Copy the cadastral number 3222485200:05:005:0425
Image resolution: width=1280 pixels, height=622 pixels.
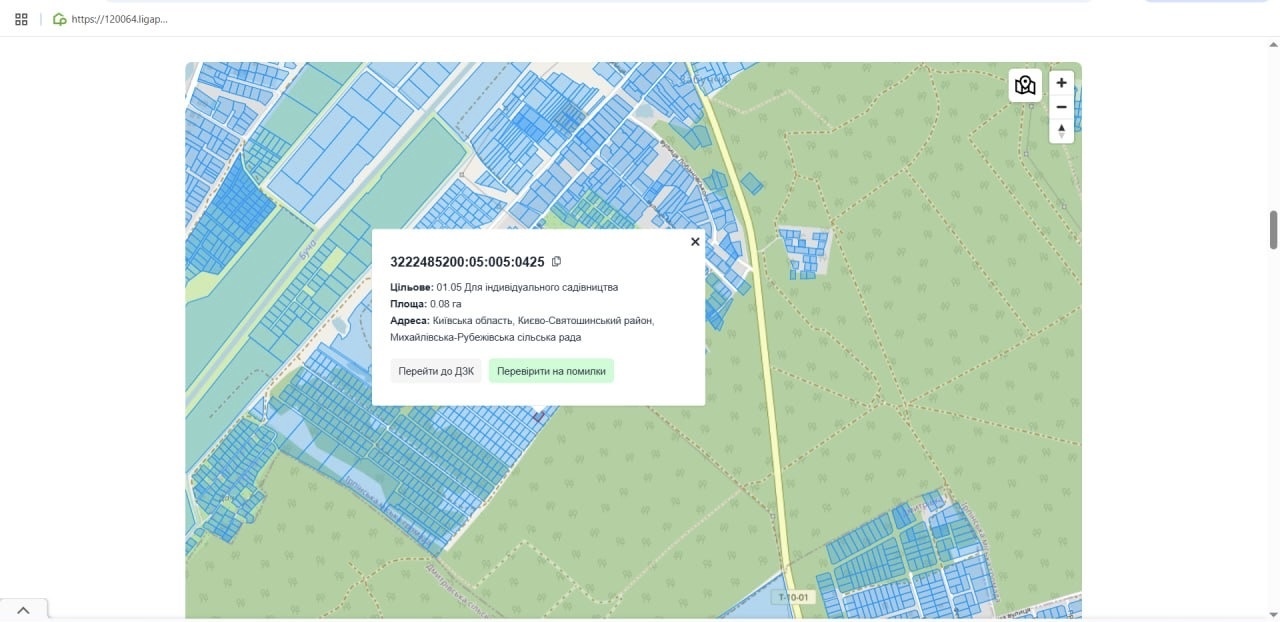(x=557, y=262)
